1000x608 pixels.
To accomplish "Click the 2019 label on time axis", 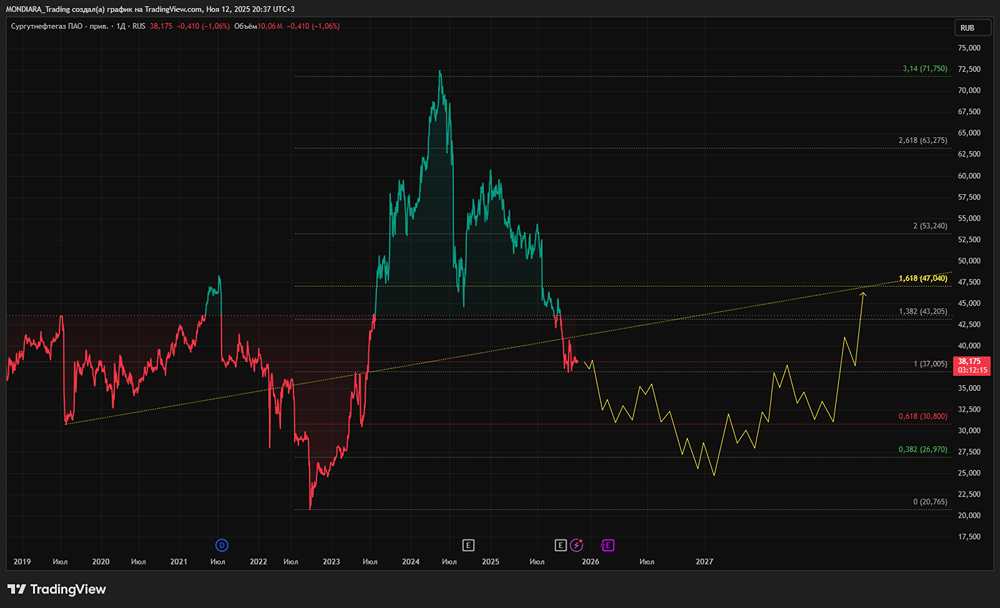I will (22, 561).
